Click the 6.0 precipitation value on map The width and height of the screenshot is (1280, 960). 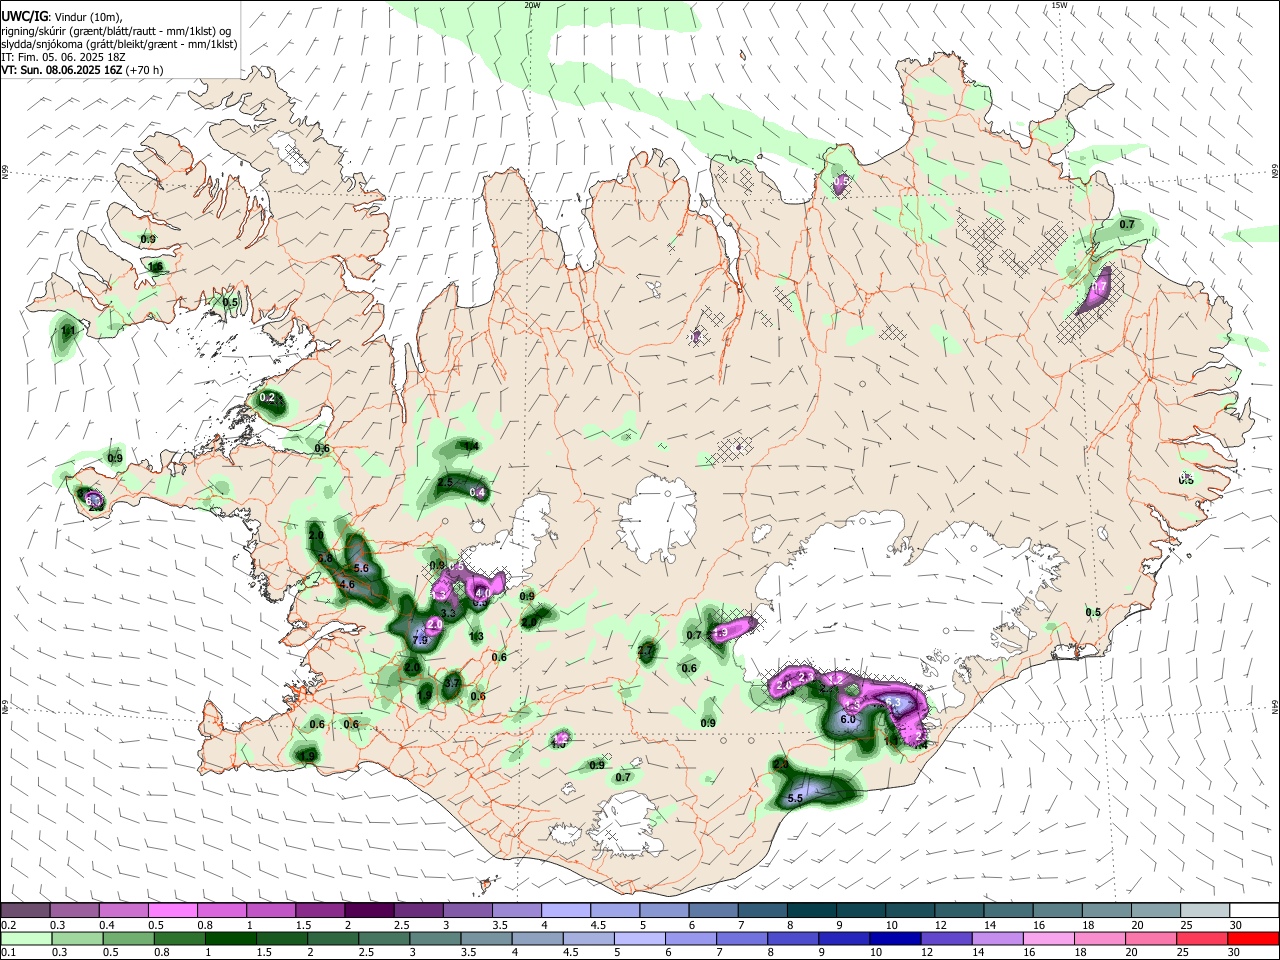click(848, 719)
